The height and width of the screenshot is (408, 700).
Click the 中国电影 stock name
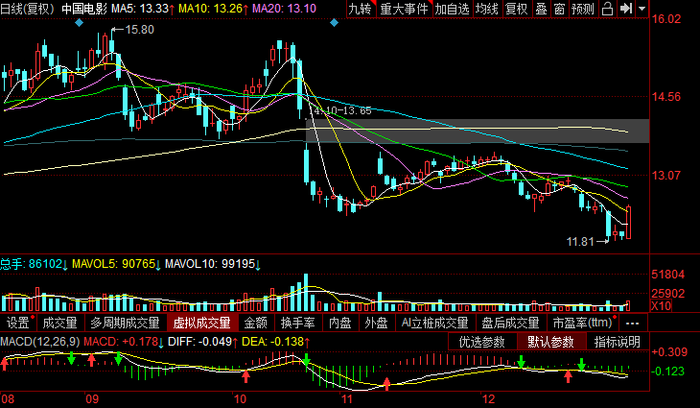[83, 8]
